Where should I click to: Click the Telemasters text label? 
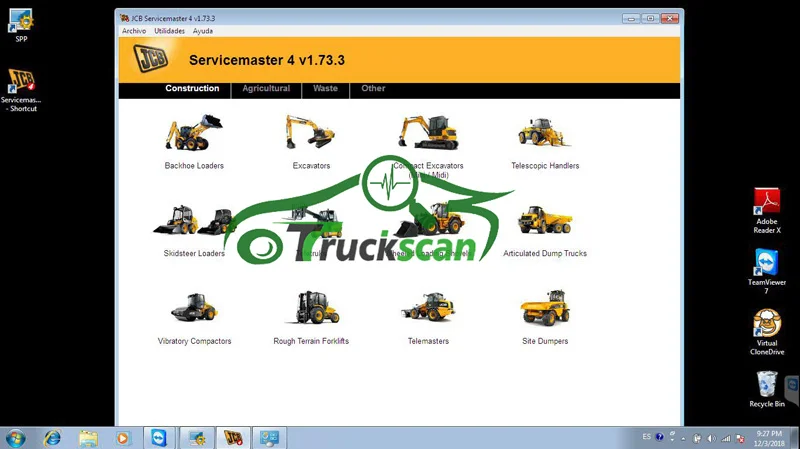pos(428,341)
